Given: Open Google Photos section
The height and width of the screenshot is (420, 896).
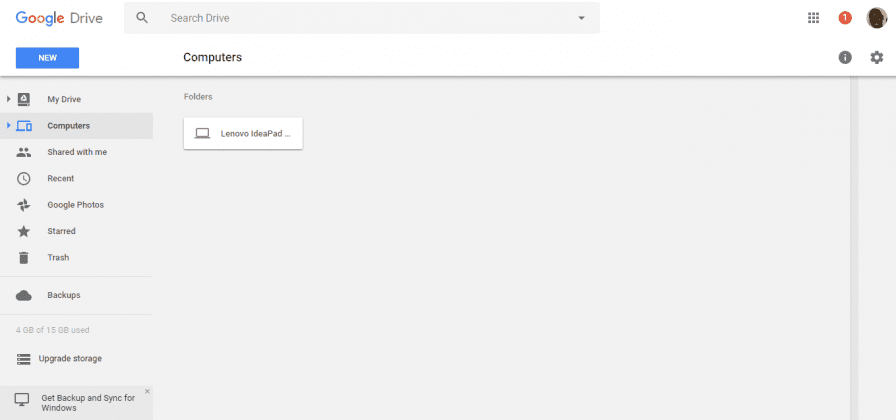Looking at the screenshot, I should point(77,205).
